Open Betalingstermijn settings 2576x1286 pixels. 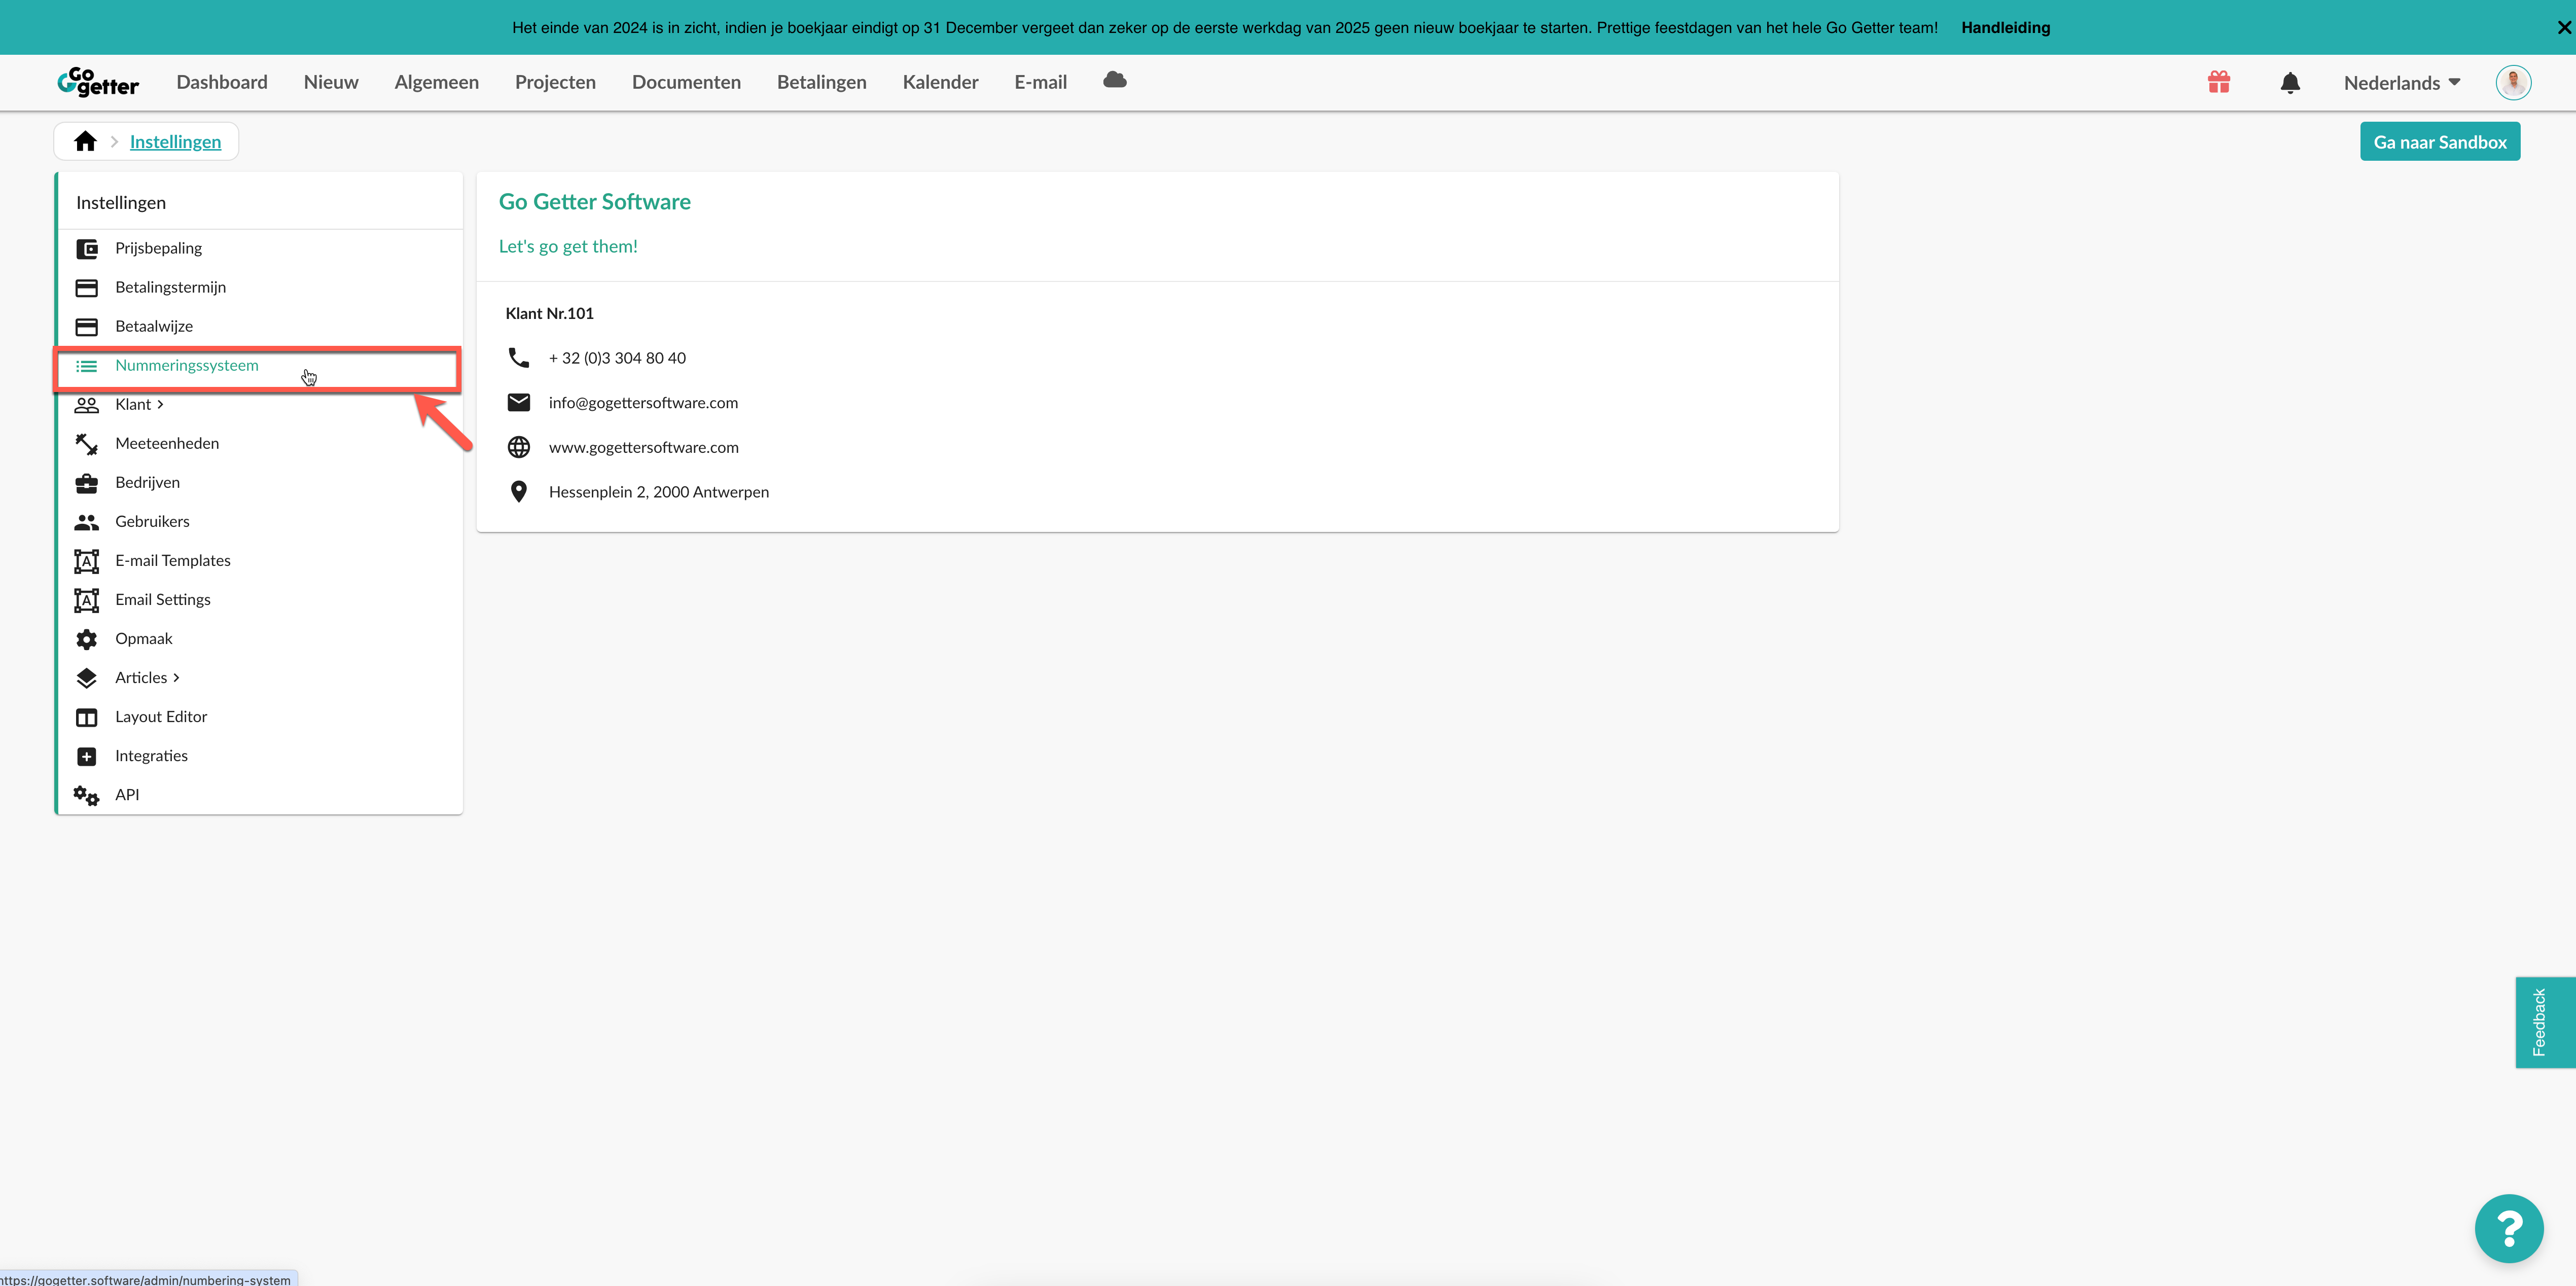(x=259, y=287)
